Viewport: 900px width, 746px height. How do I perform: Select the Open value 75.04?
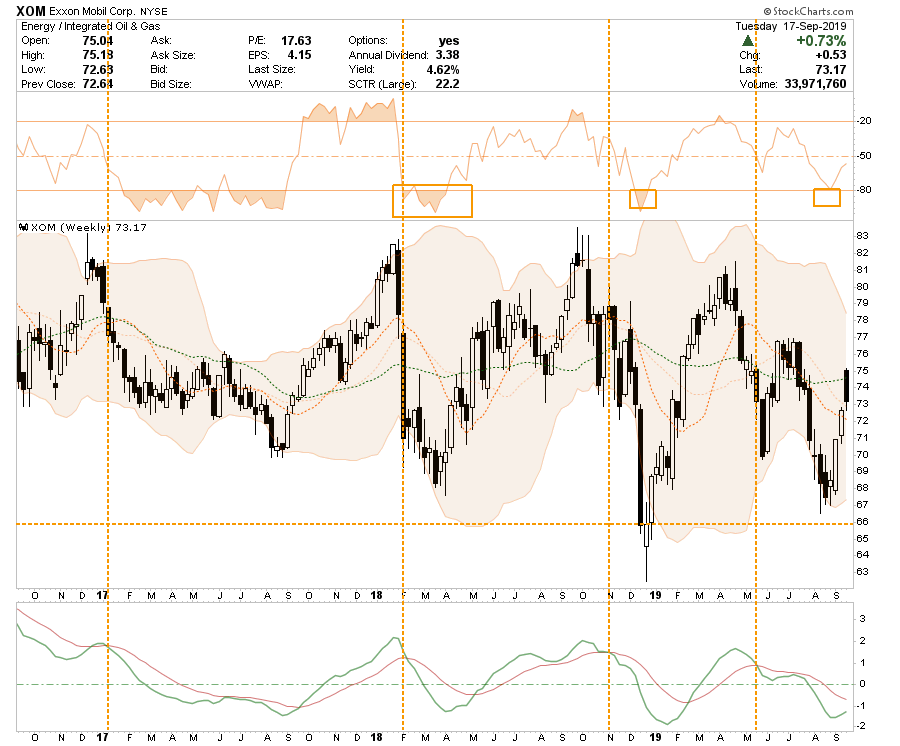pyautogui.click(x=98, y=41)
